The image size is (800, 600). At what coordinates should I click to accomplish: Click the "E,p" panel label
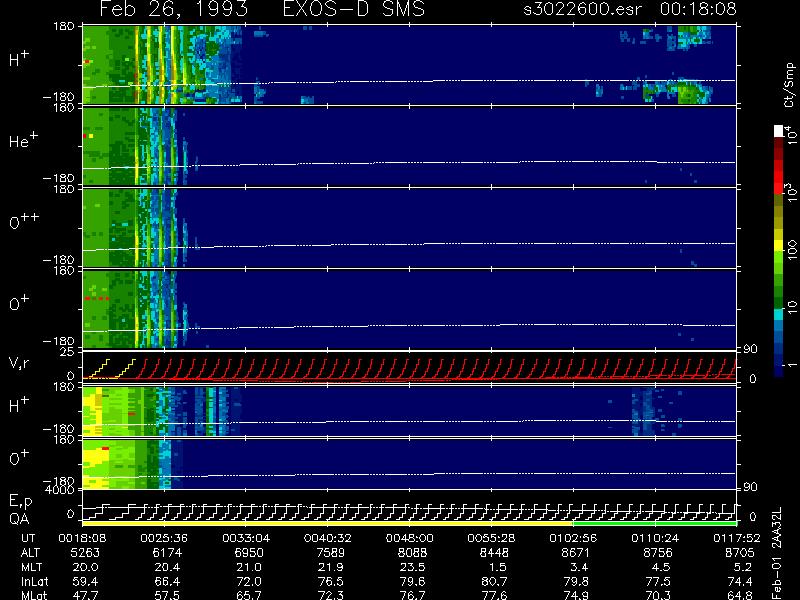coord(20,502)
